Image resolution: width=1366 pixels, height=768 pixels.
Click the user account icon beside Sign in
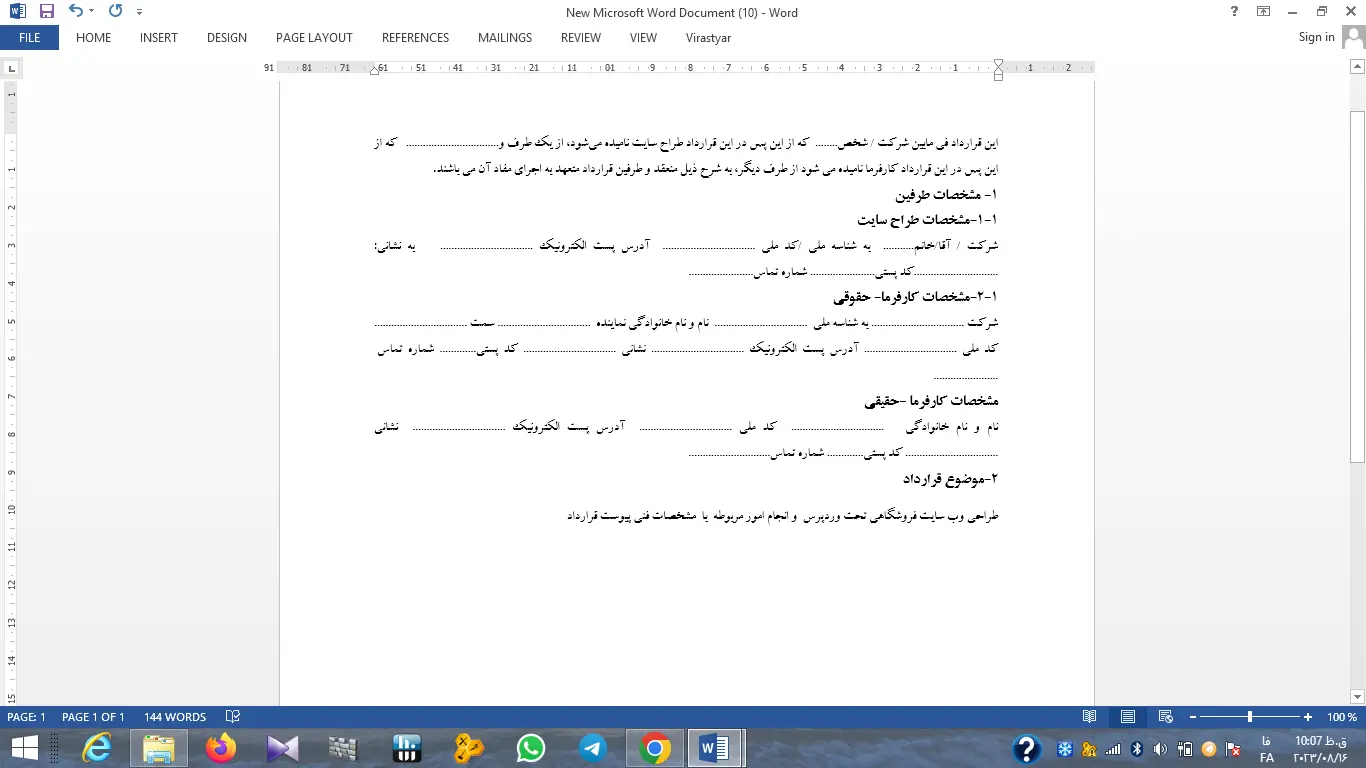point(1353,38)
